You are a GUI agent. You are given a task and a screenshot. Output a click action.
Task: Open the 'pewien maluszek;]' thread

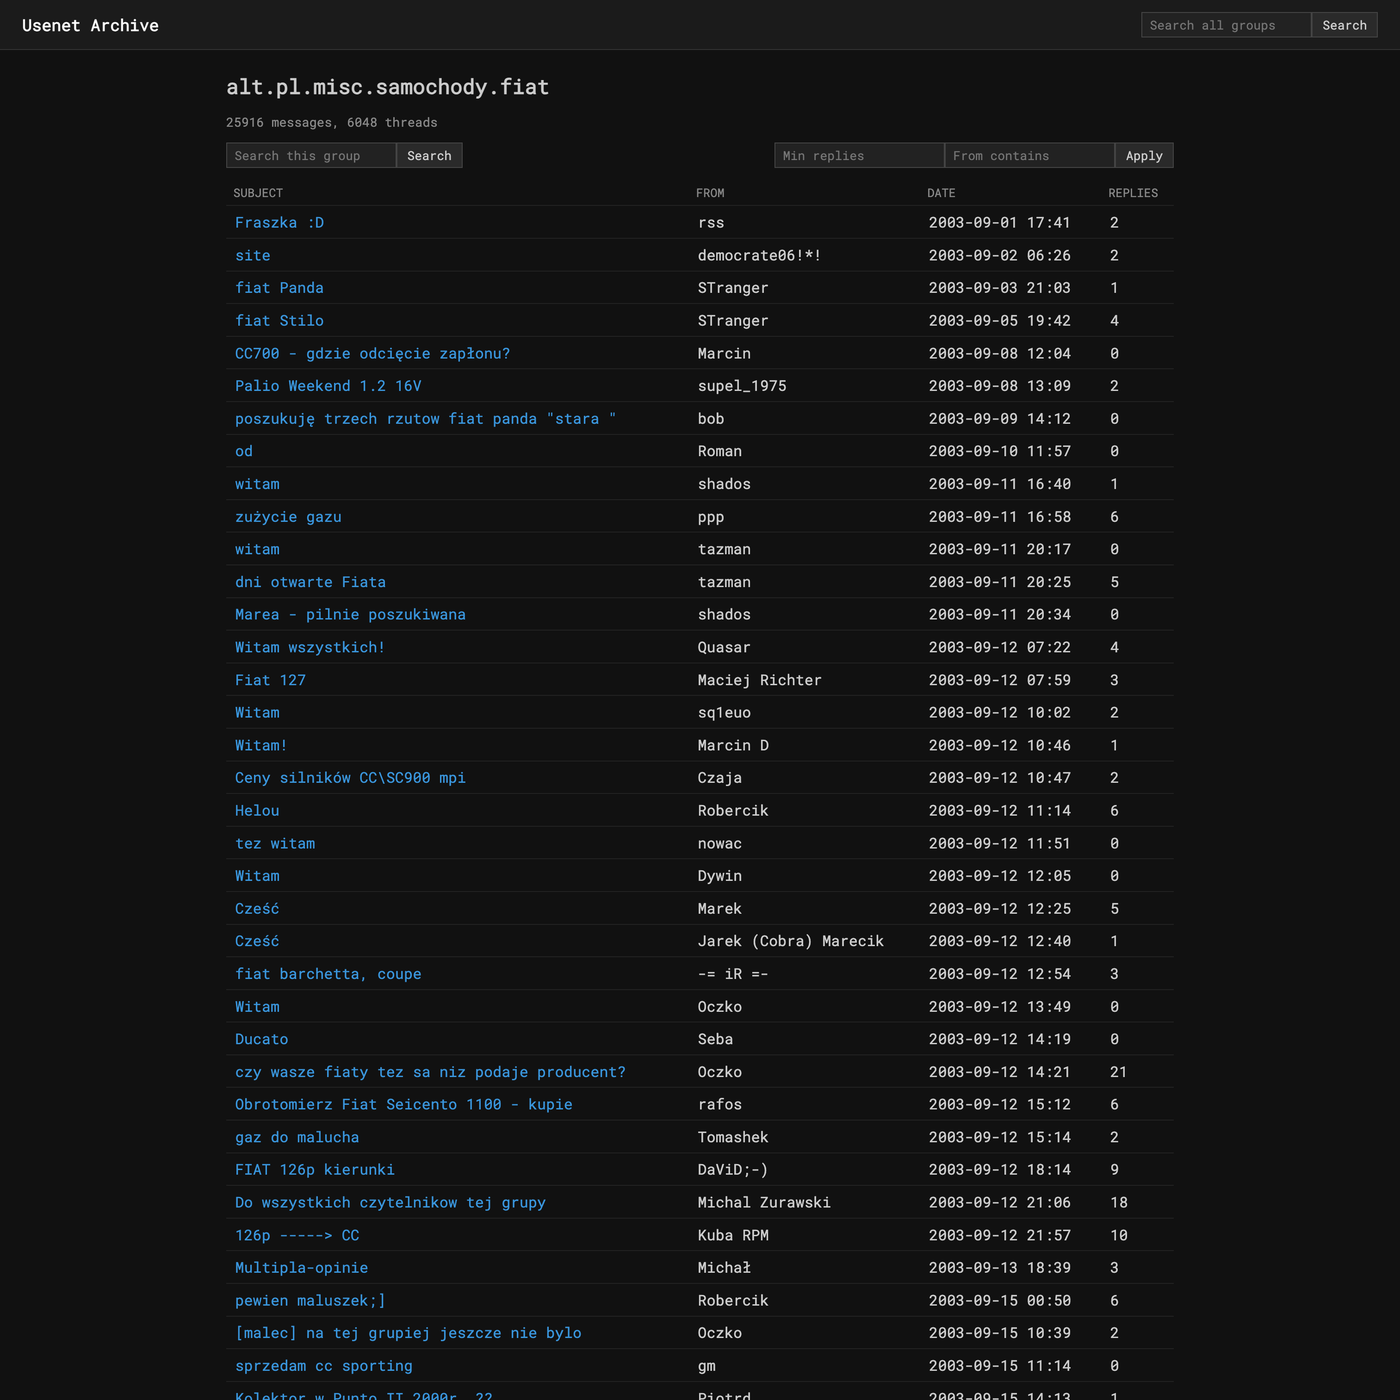tap(310, 1301)
